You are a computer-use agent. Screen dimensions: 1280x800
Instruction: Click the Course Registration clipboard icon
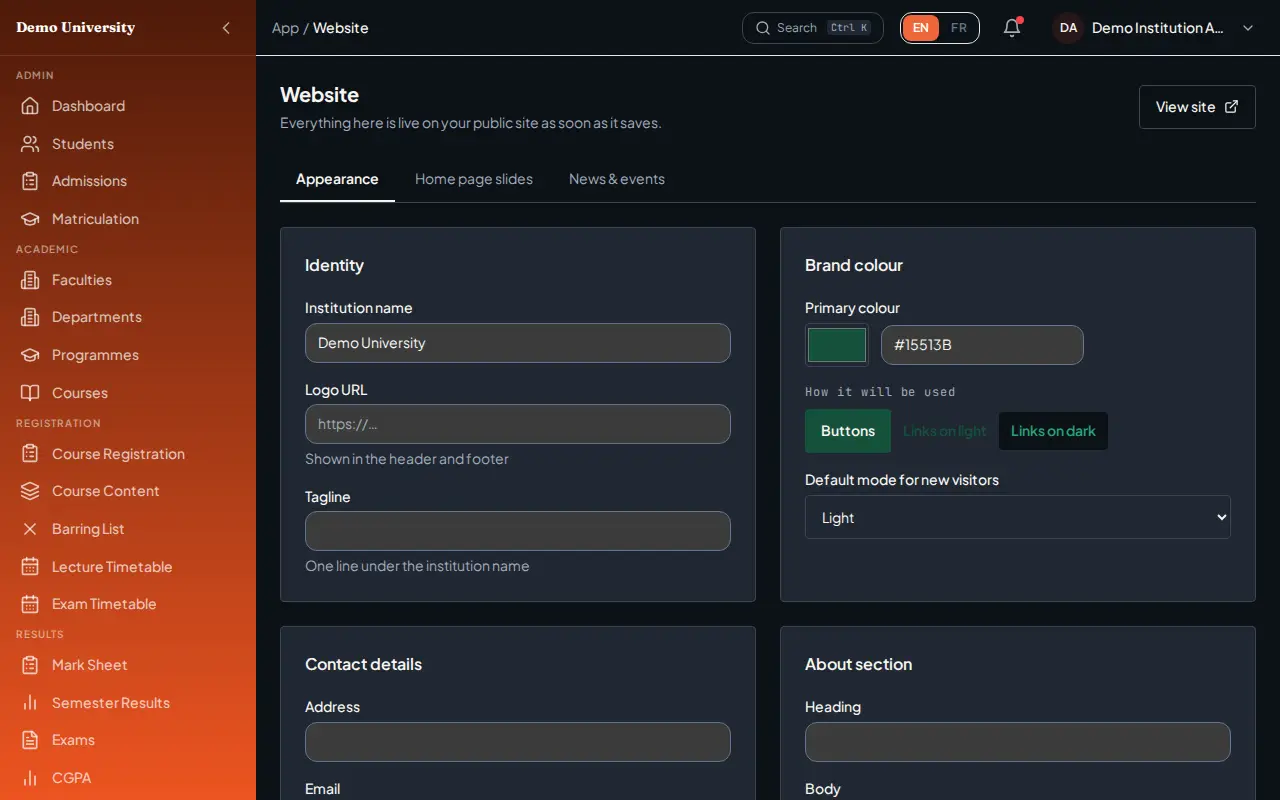(x=30, y=454)
